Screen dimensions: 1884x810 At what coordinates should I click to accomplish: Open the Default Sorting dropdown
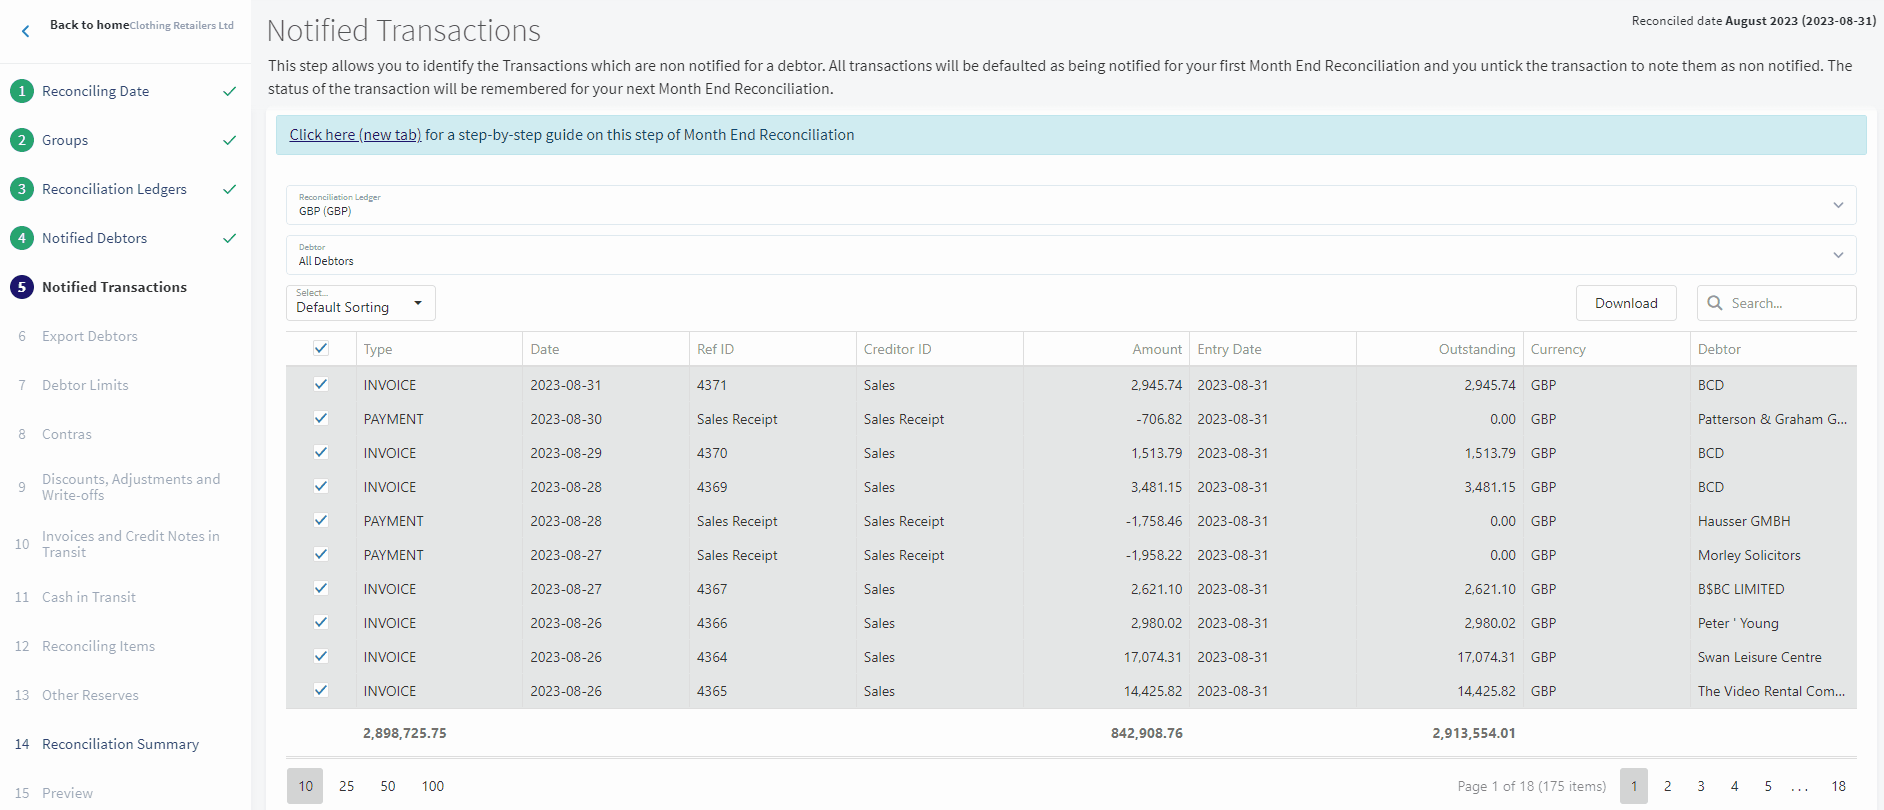[361, 303]
